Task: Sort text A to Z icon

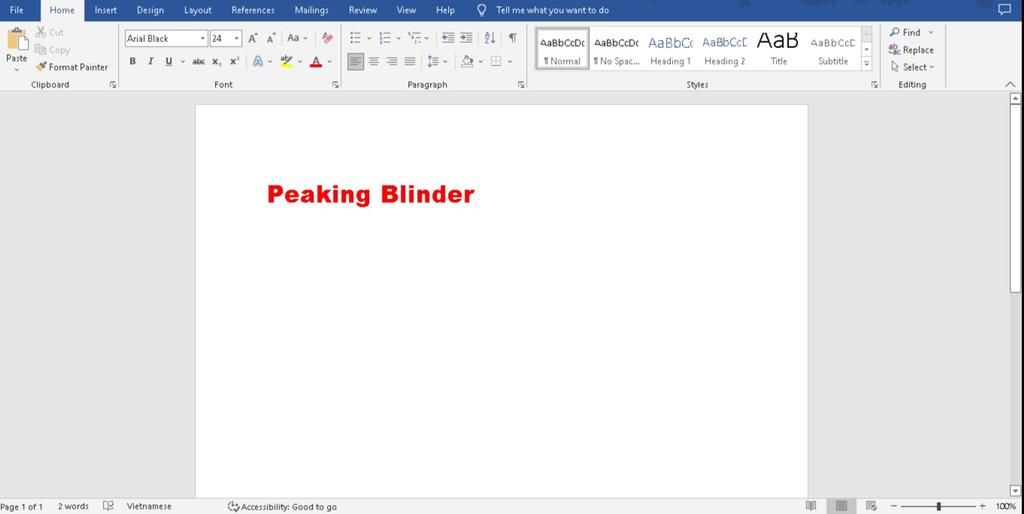Action: pyautogui.click(x=490, y=38)
